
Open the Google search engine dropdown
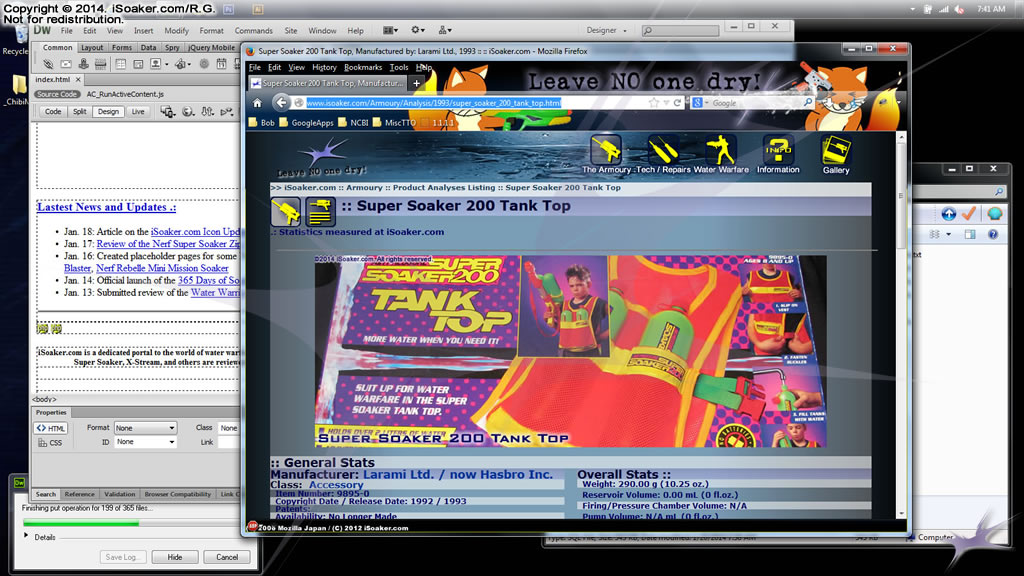[x=700, y=103]
